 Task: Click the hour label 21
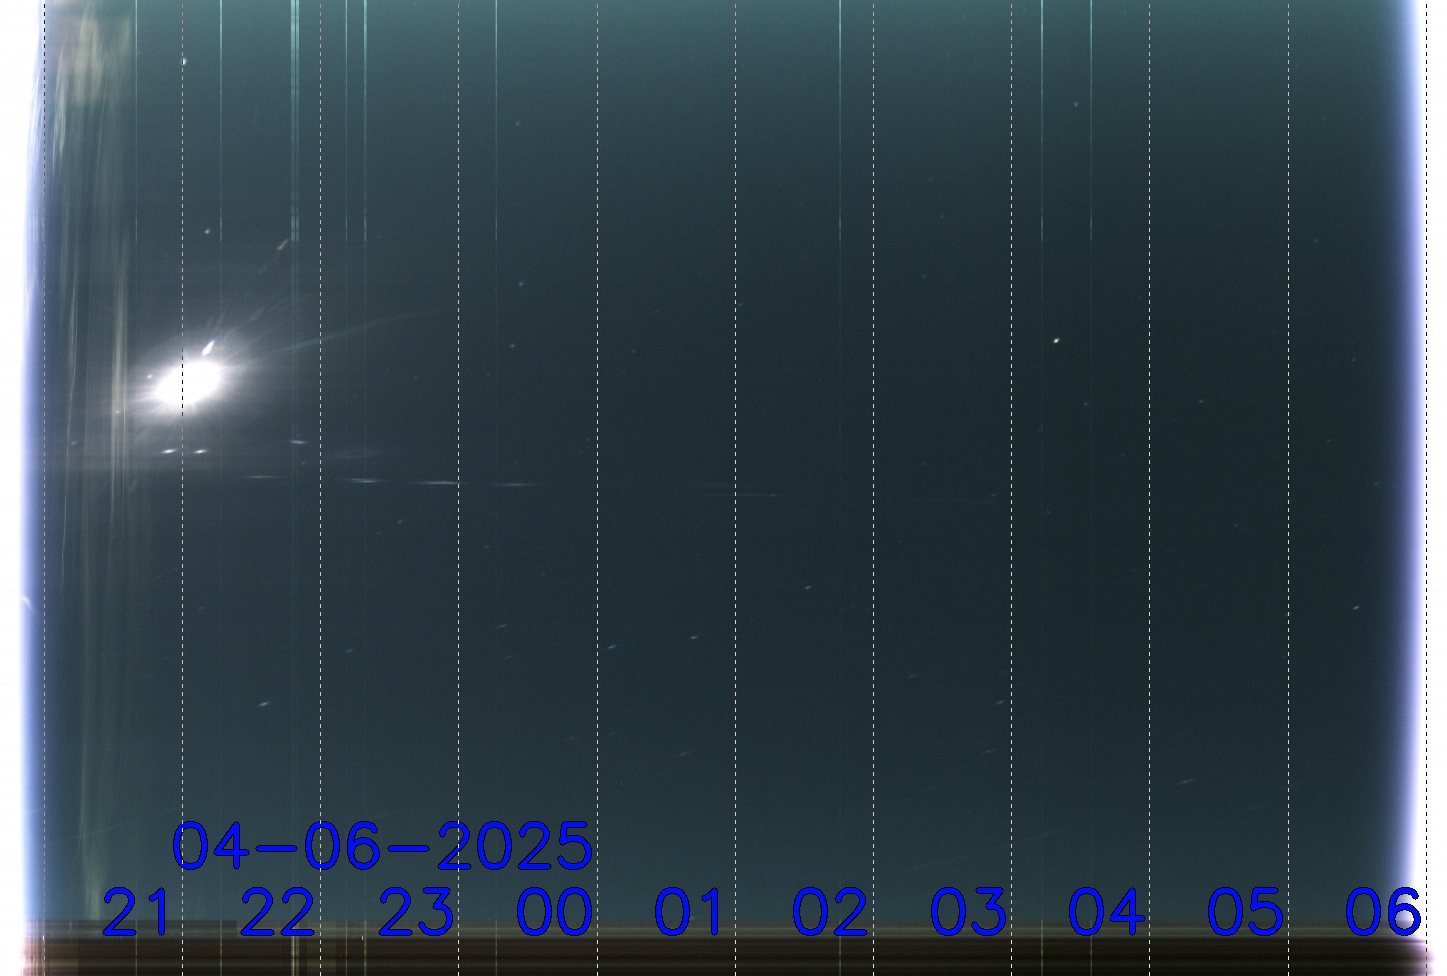[x=137, y=912]
